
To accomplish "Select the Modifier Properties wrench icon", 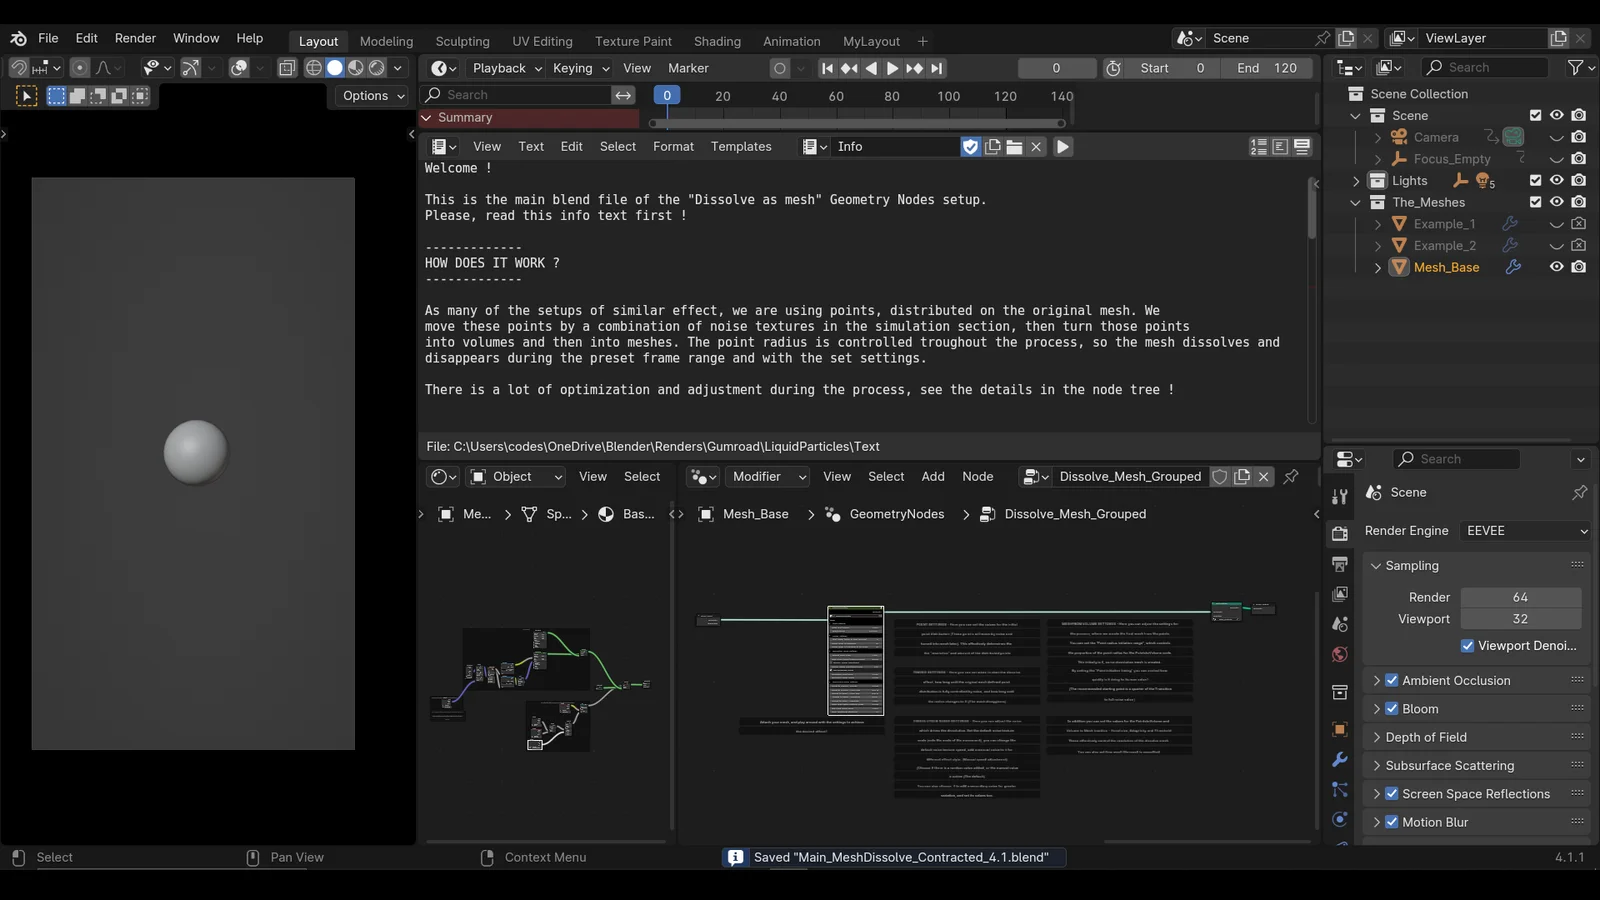I will 1340,758.
